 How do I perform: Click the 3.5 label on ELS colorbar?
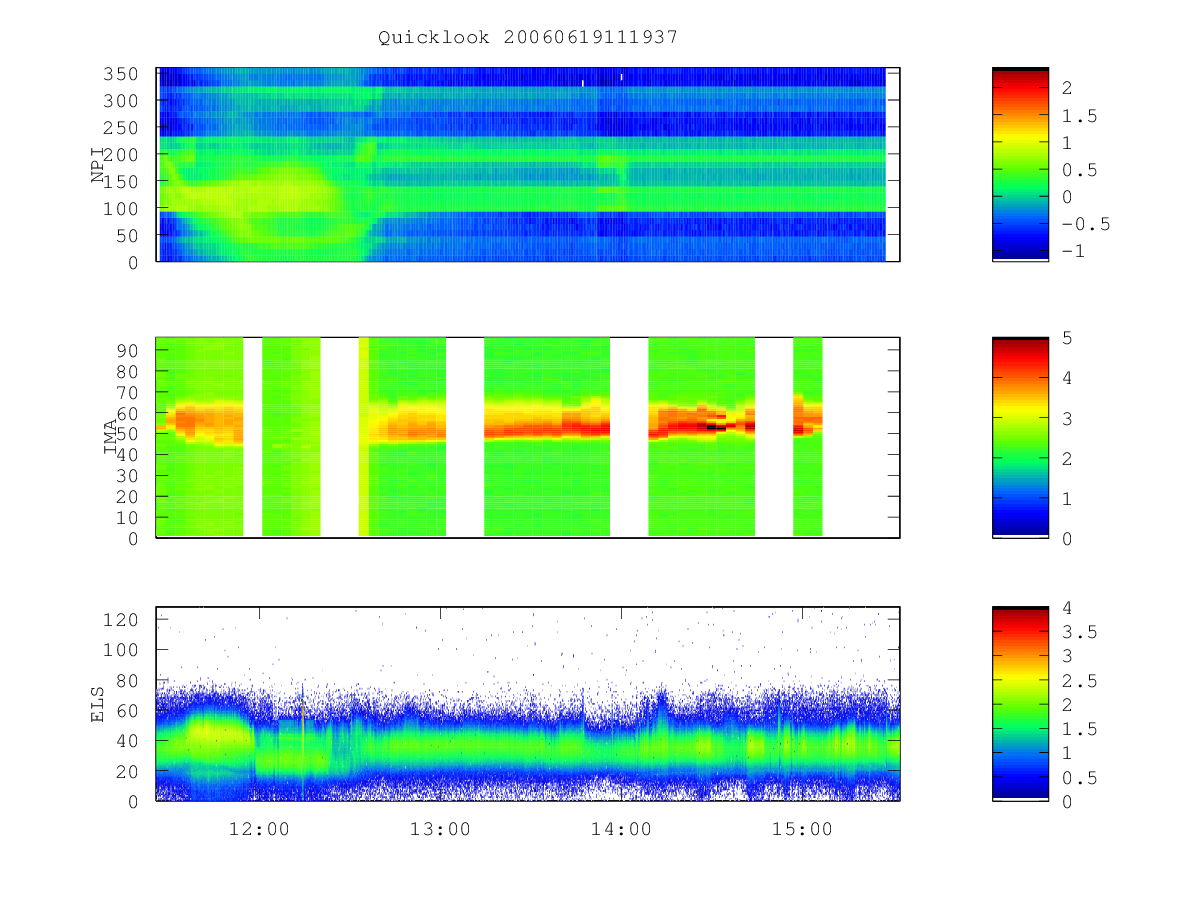(x=1079, y=632)
